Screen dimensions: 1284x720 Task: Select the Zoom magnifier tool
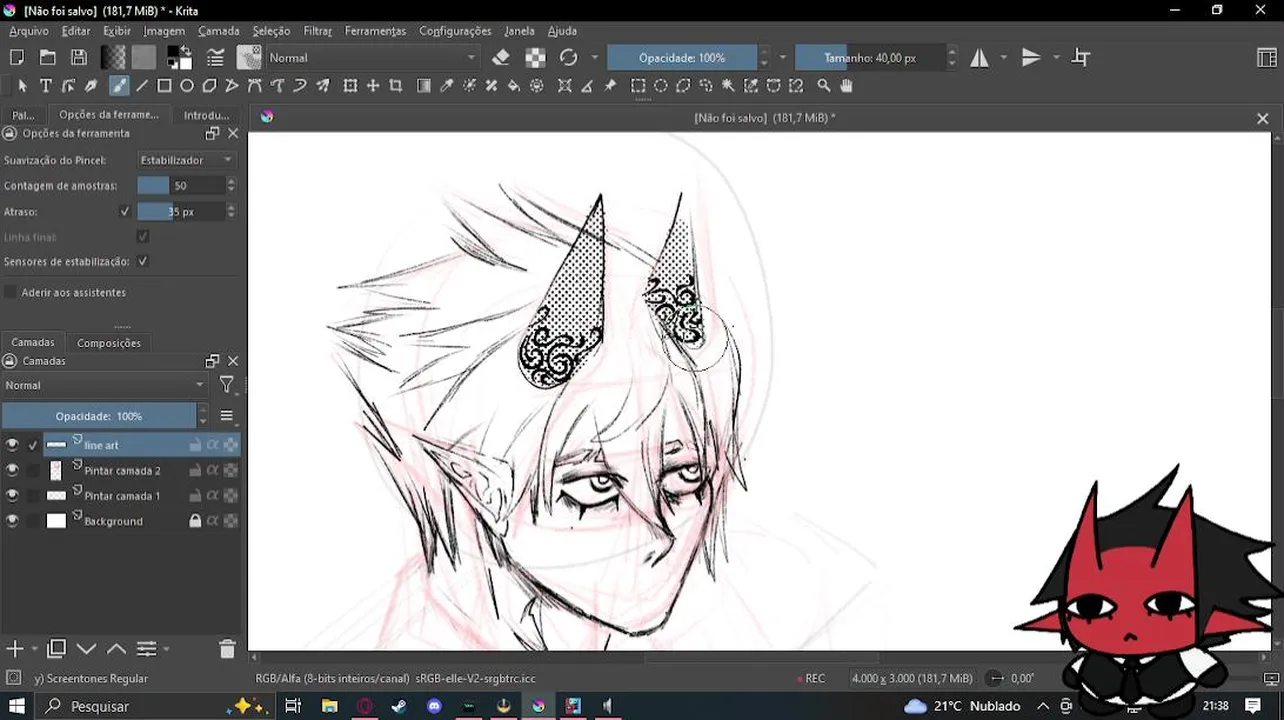824,86
